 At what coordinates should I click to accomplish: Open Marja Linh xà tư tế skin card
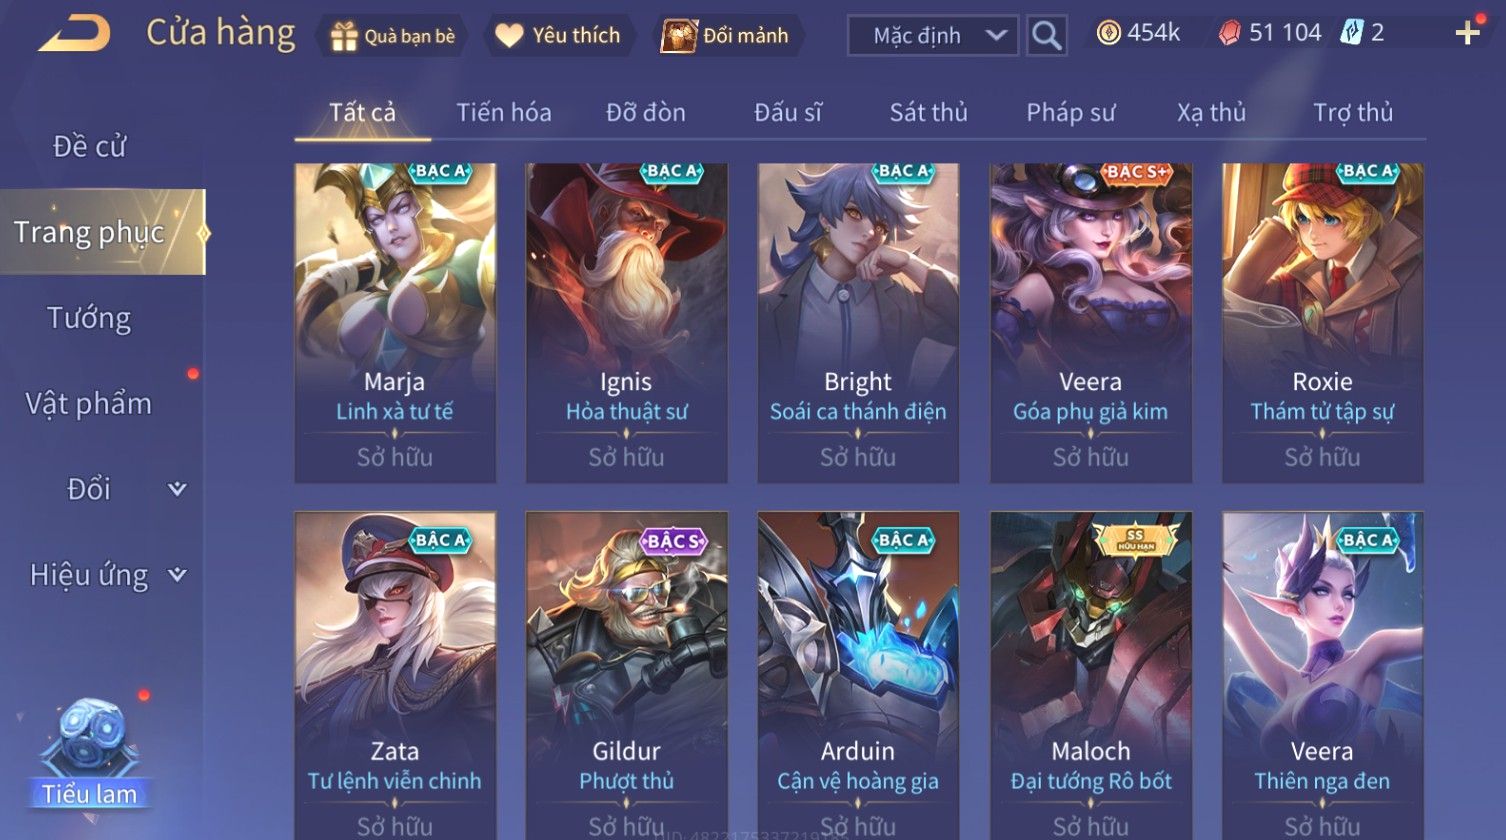[395, 323]
